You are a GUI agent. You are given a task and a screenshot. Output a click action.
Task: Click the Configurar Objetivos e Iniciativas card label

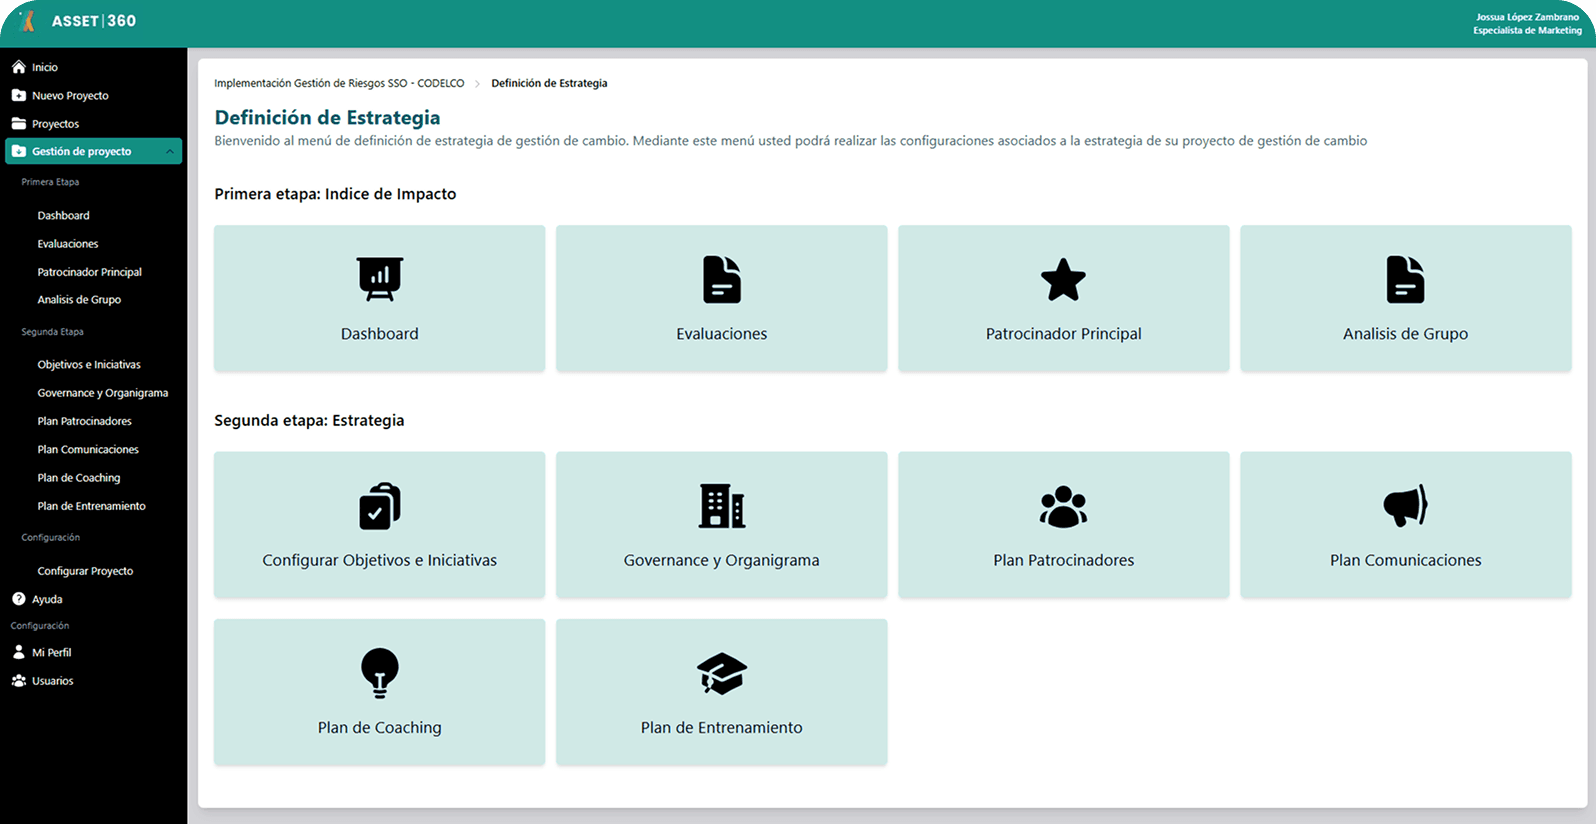(x=380, y=560)
